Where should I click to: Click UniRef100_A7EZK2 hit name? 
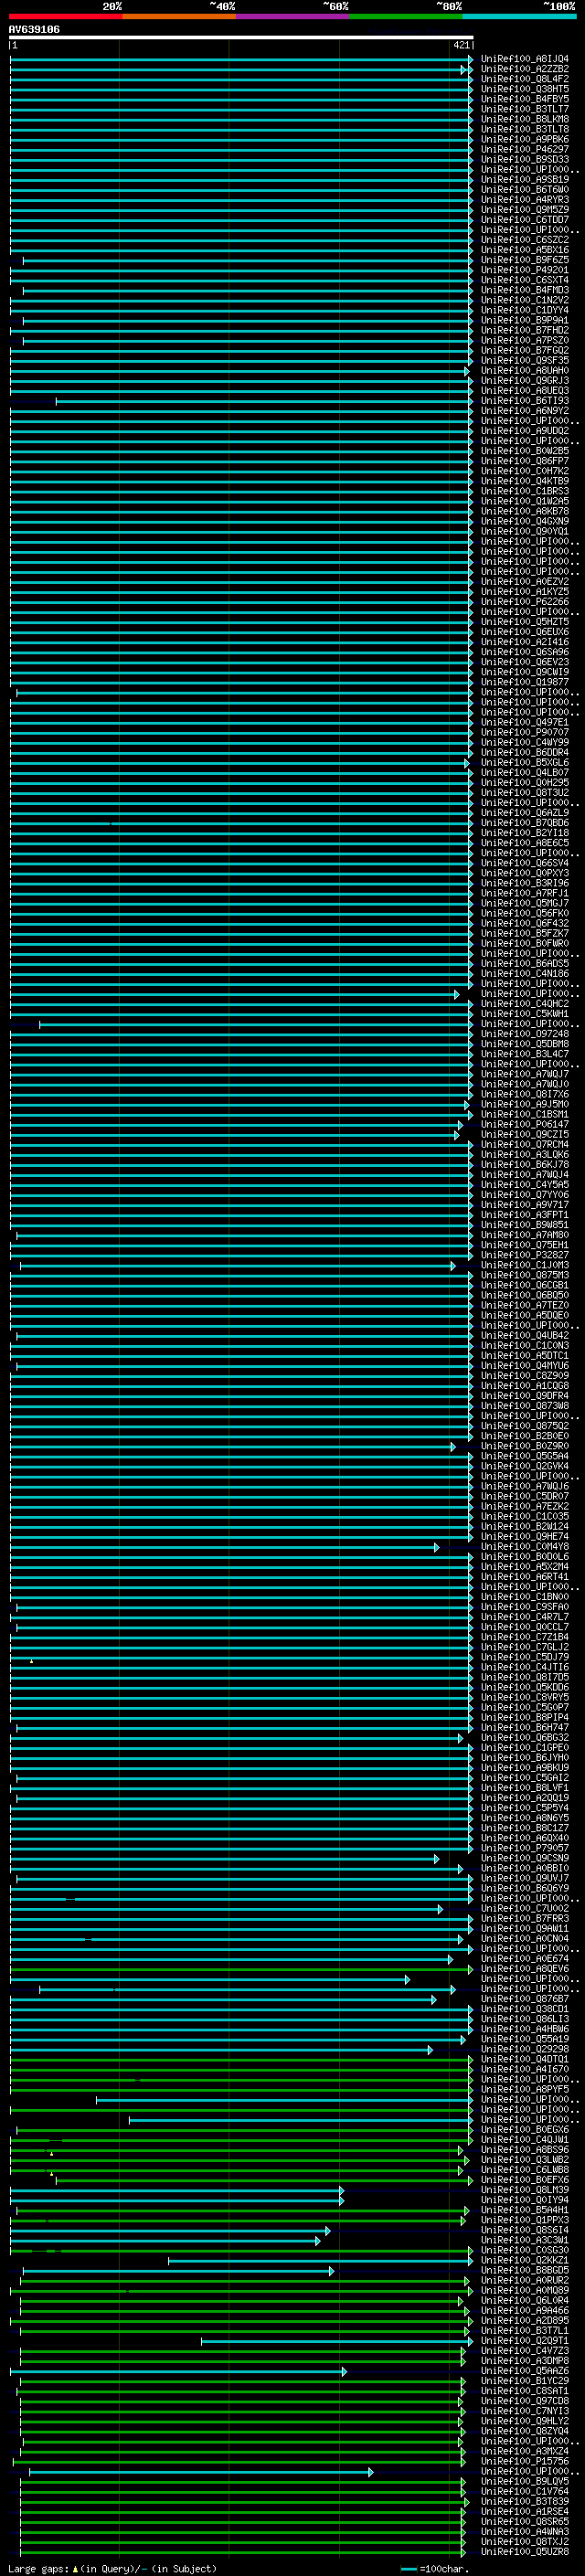[525, 1506]
